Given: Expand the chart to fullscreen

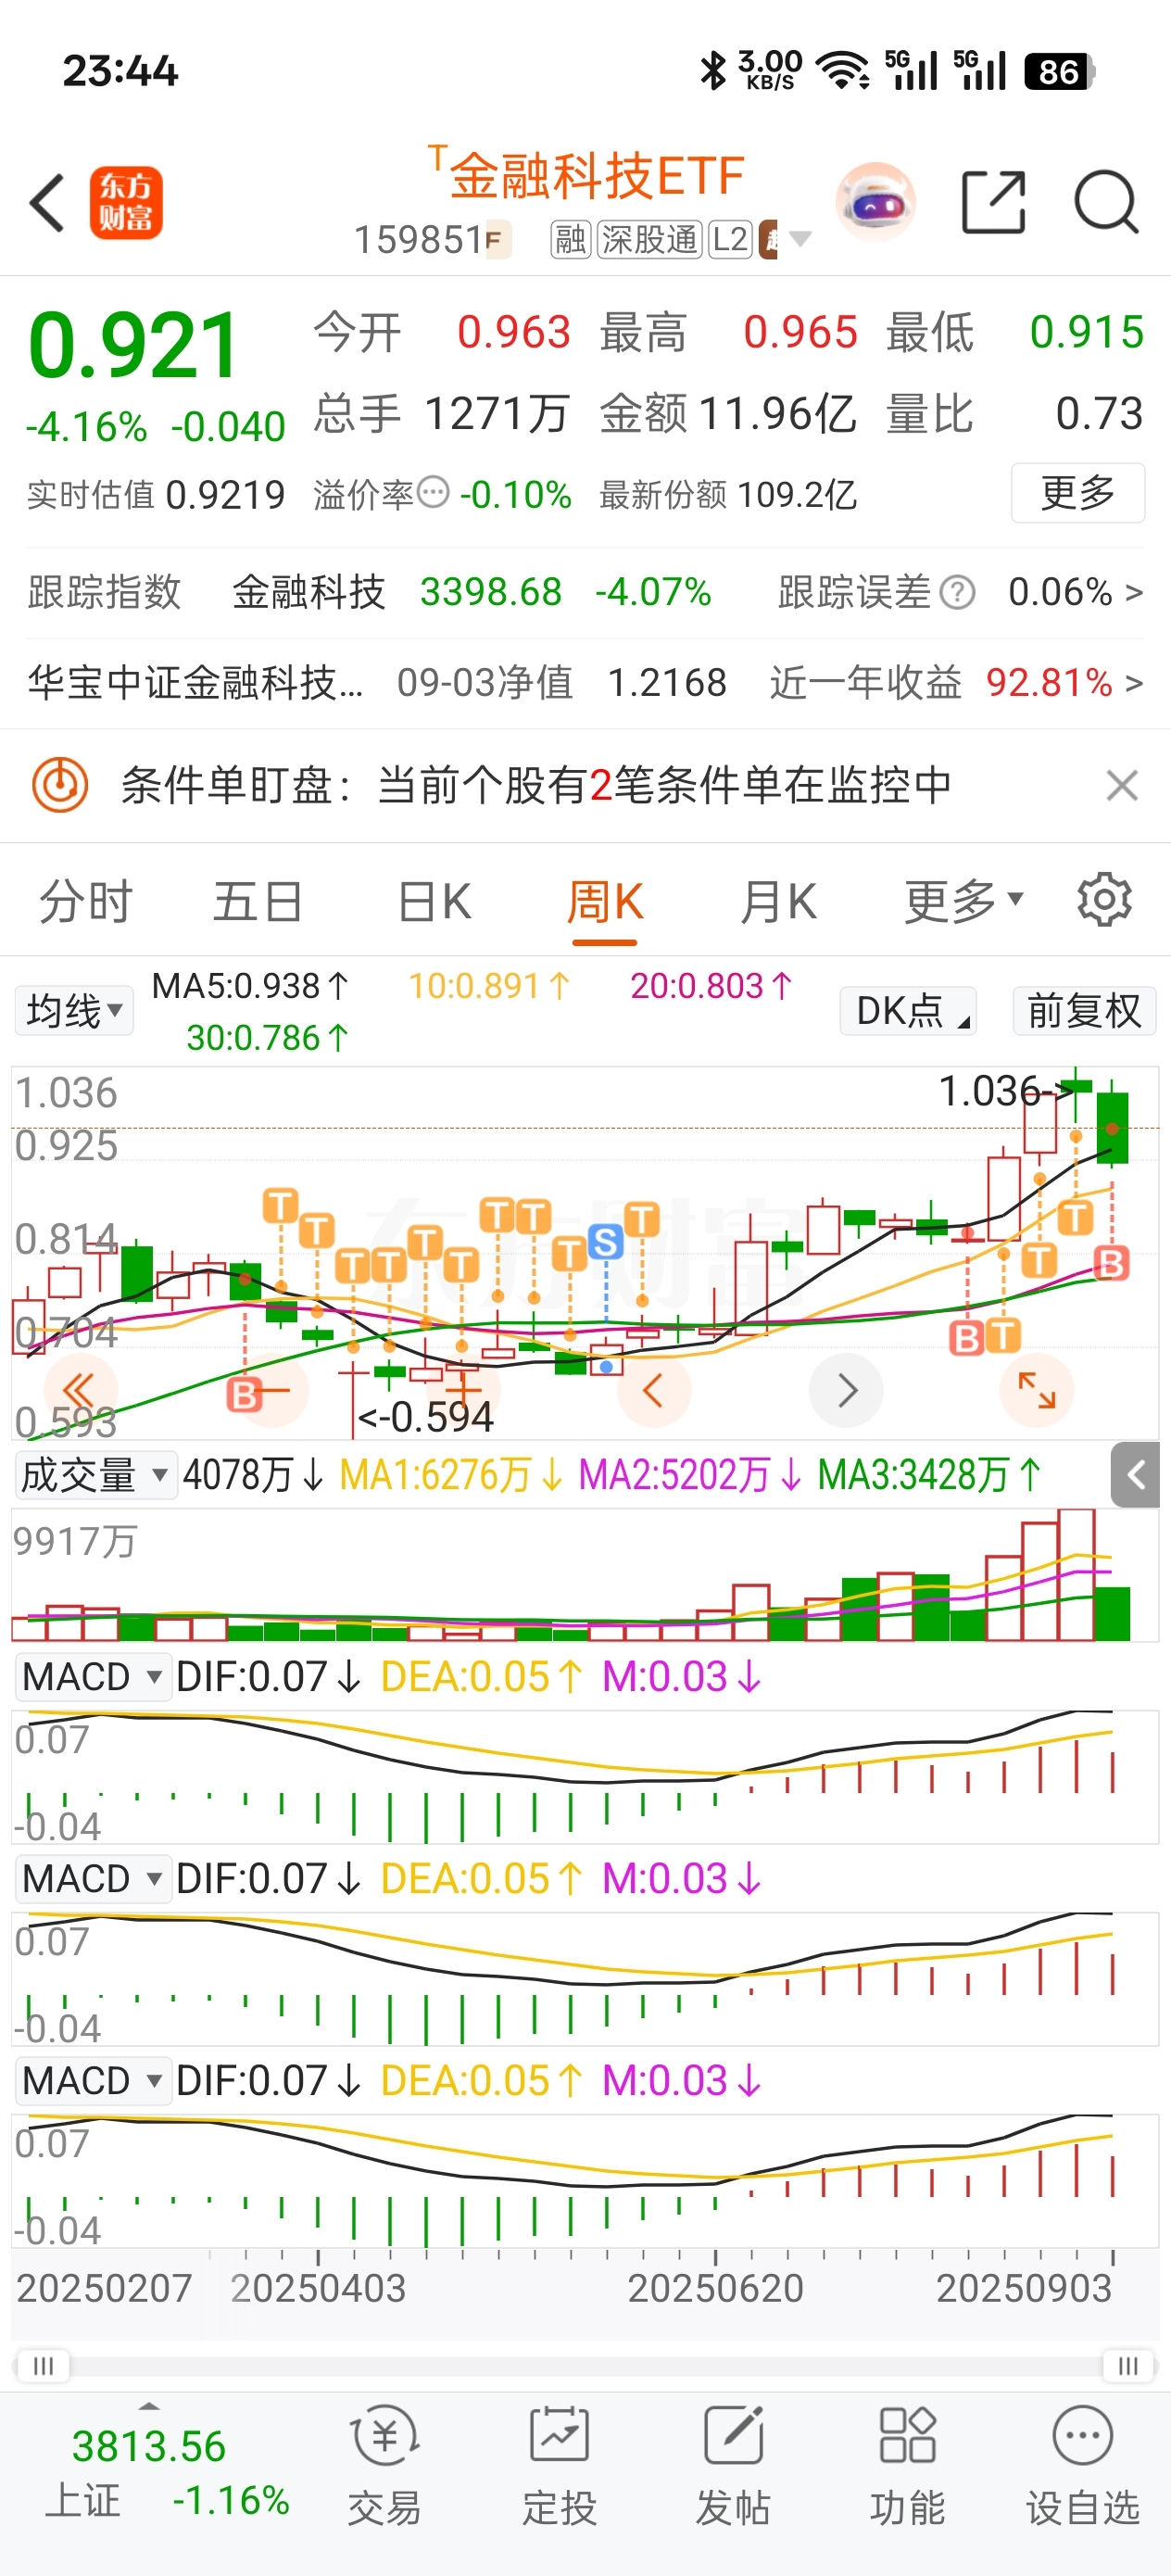Looking at the screenshot, I should 1037,1390.
